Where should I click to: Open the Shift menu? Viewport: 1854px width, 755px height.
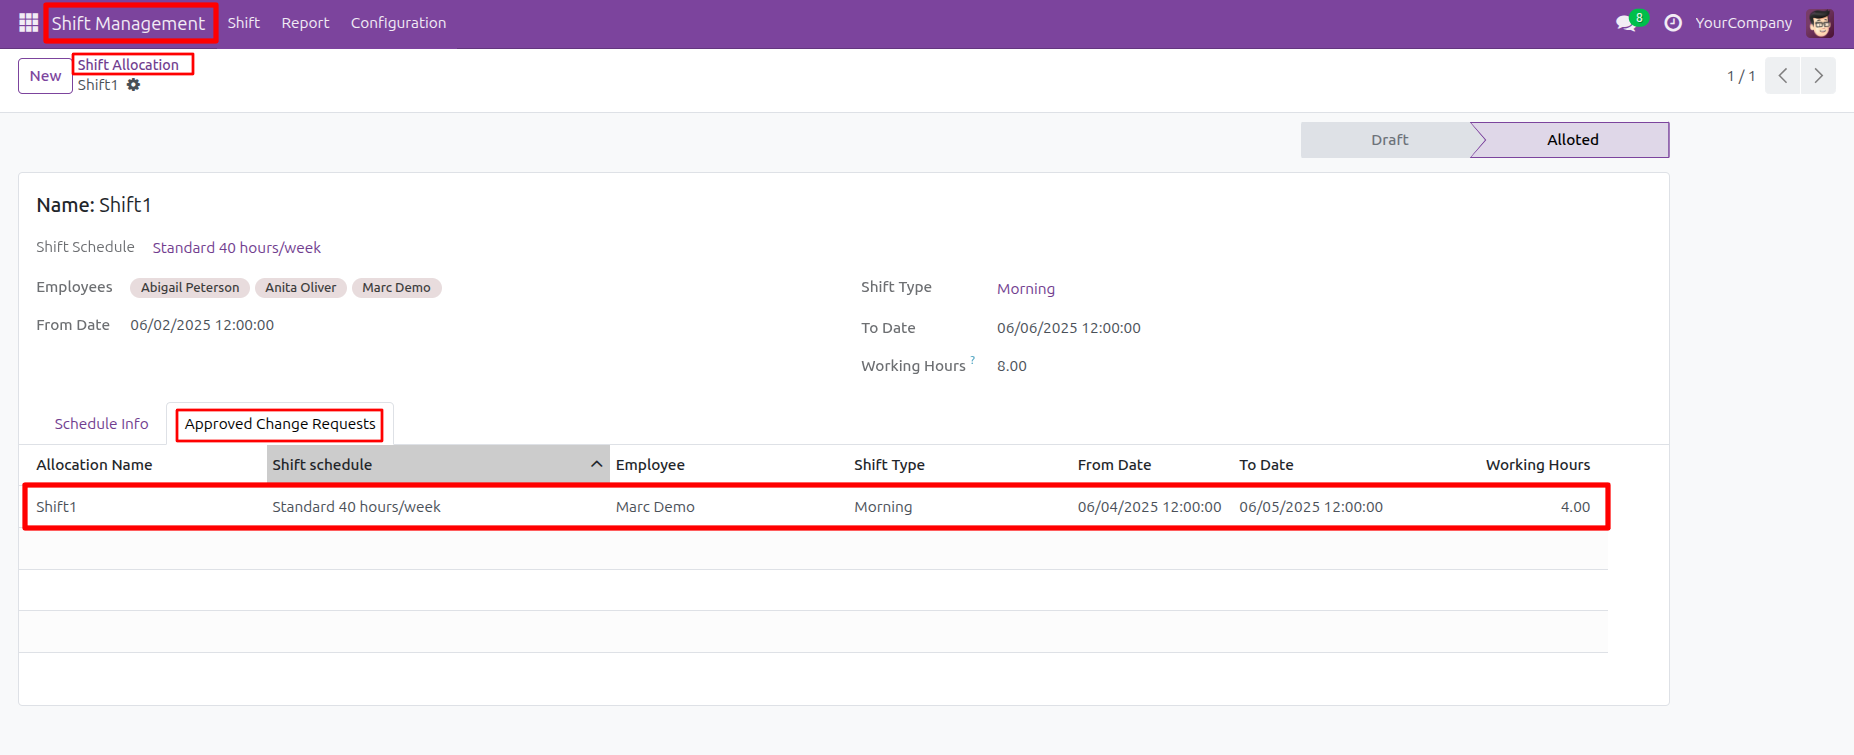(243, 23)
